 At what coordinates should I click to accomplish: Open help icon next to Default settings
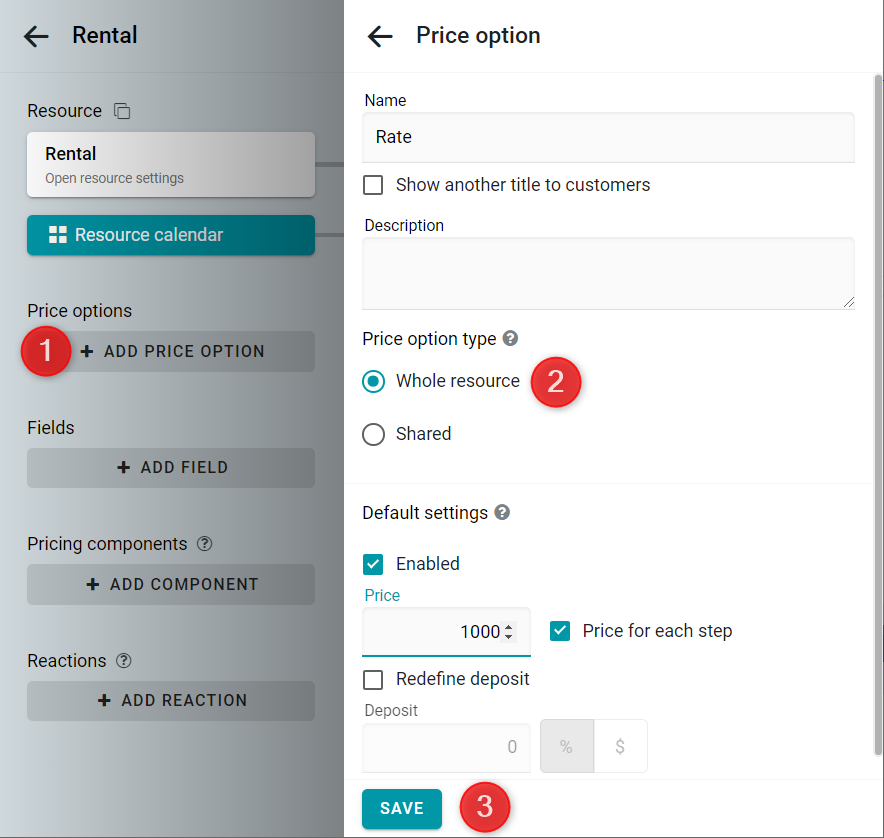[502, 512]
